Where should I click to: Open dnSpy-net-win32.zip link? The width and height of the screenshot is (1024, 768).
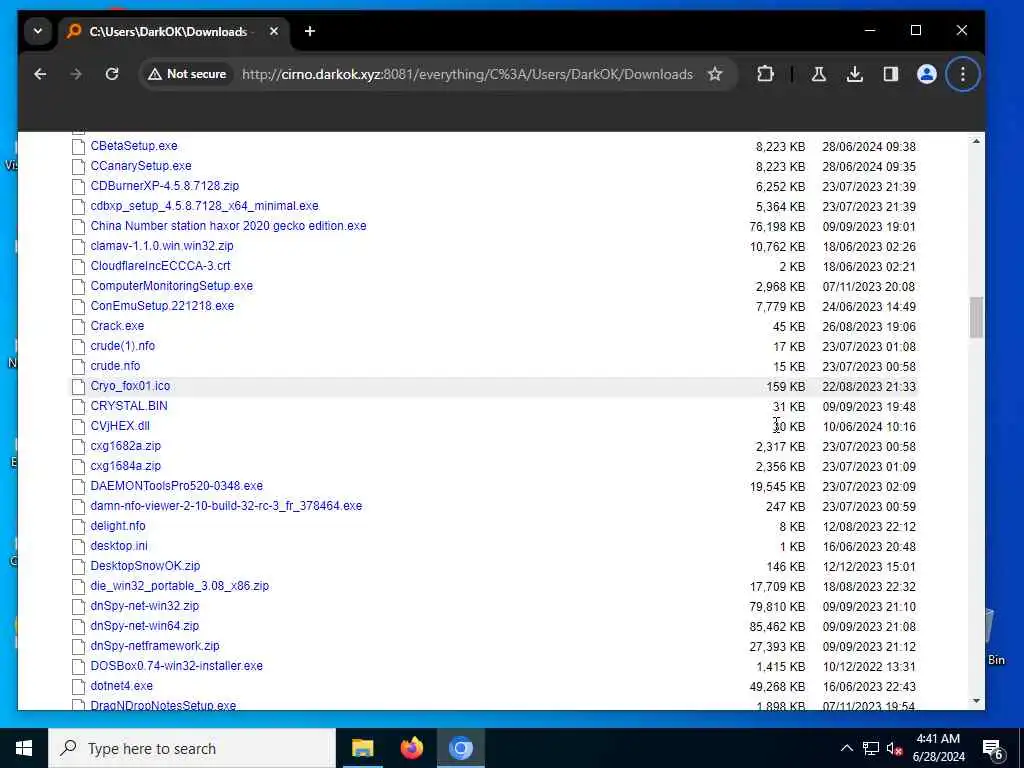(144, 606)
